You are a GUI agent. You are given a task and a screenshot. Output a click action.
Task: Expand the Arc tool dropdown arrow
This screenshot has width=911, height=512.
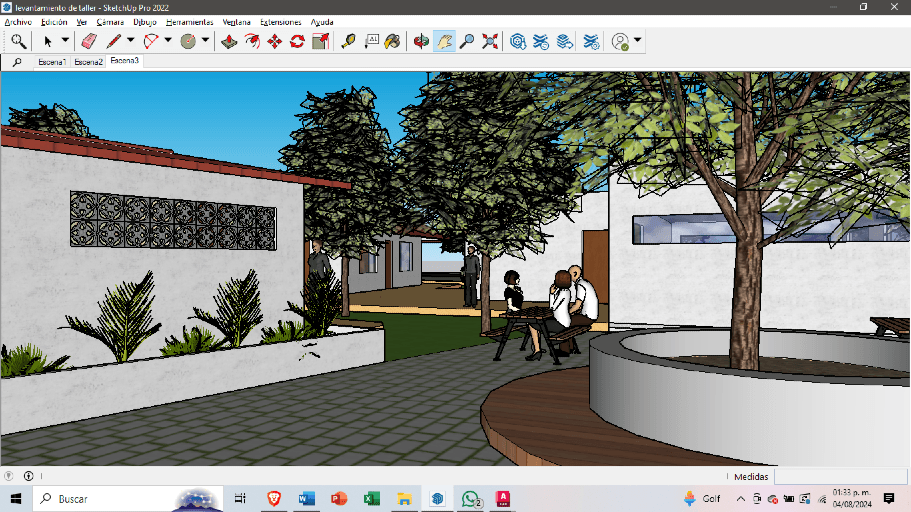(x=168, y=41)
